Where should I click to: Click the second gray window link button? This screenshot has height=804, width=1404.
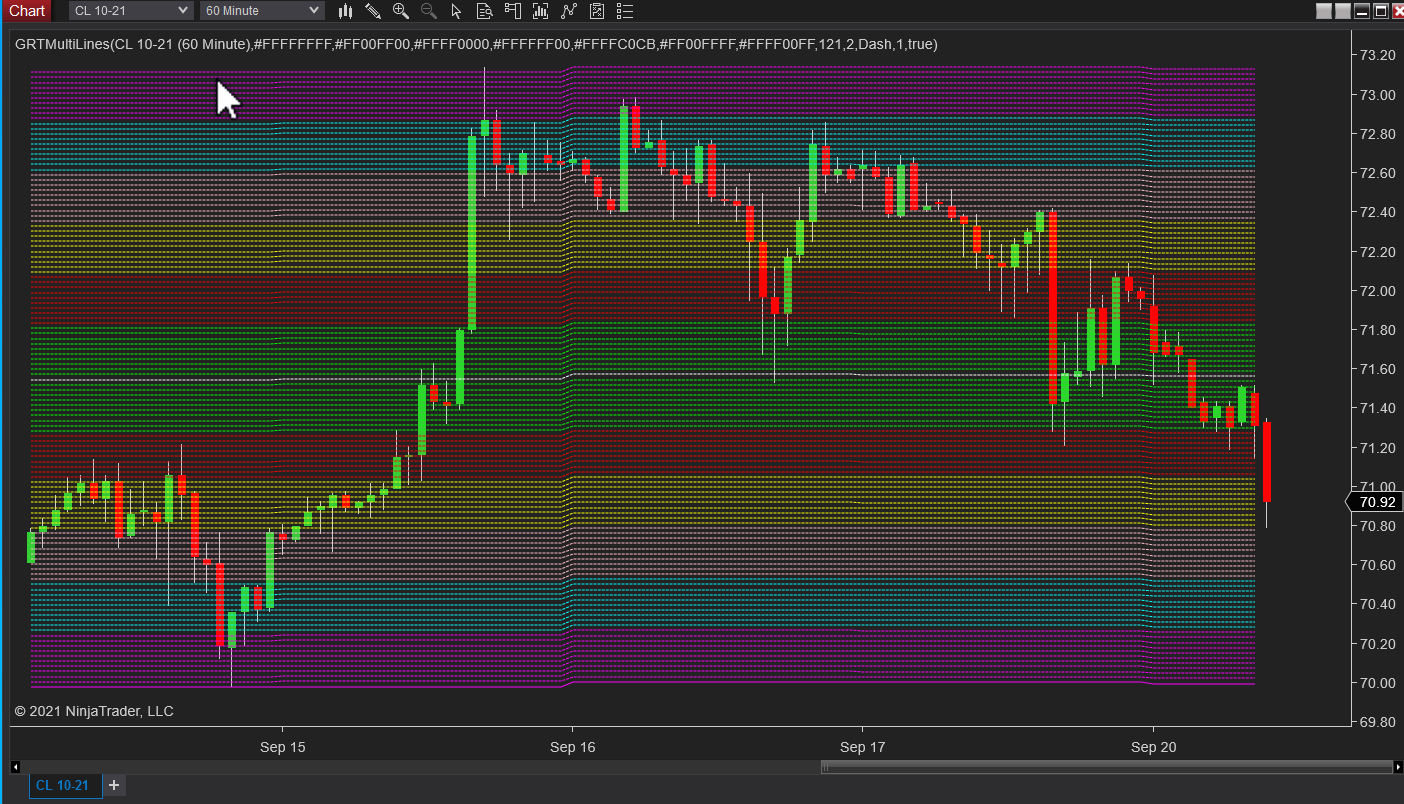(1343, 11)
